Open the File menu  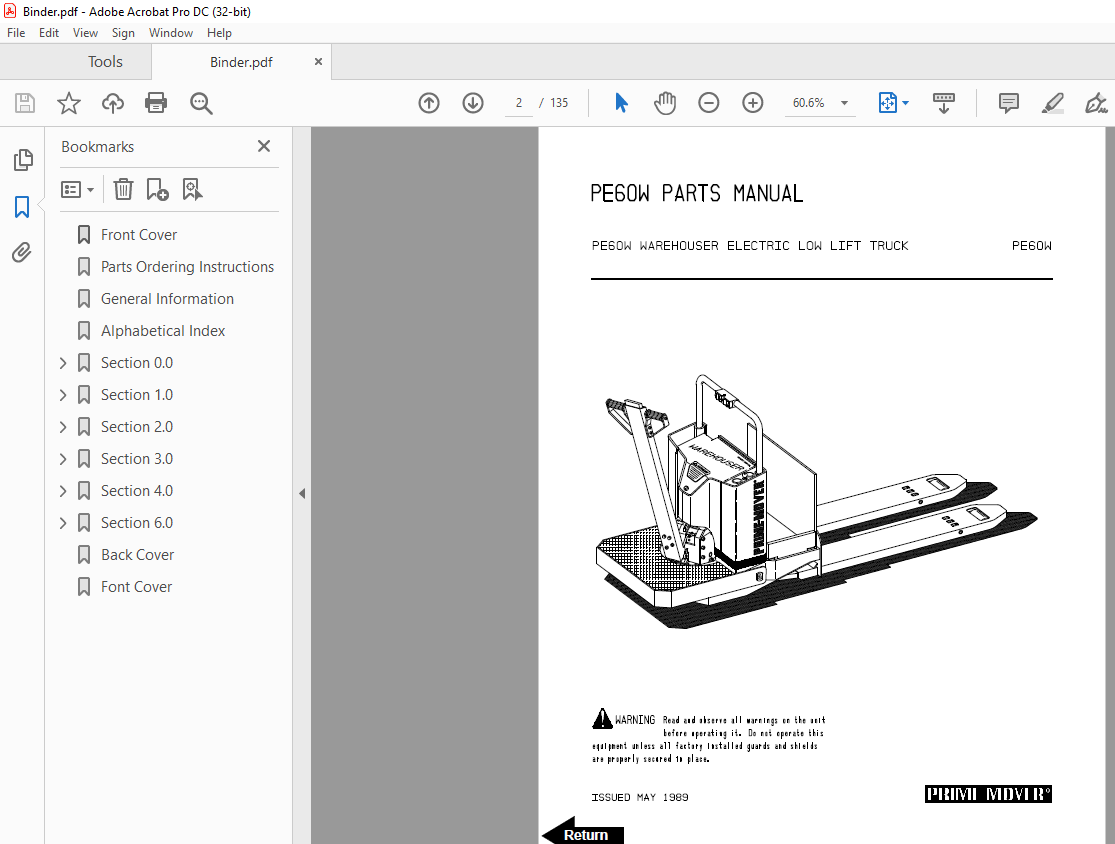click(16, 33)
